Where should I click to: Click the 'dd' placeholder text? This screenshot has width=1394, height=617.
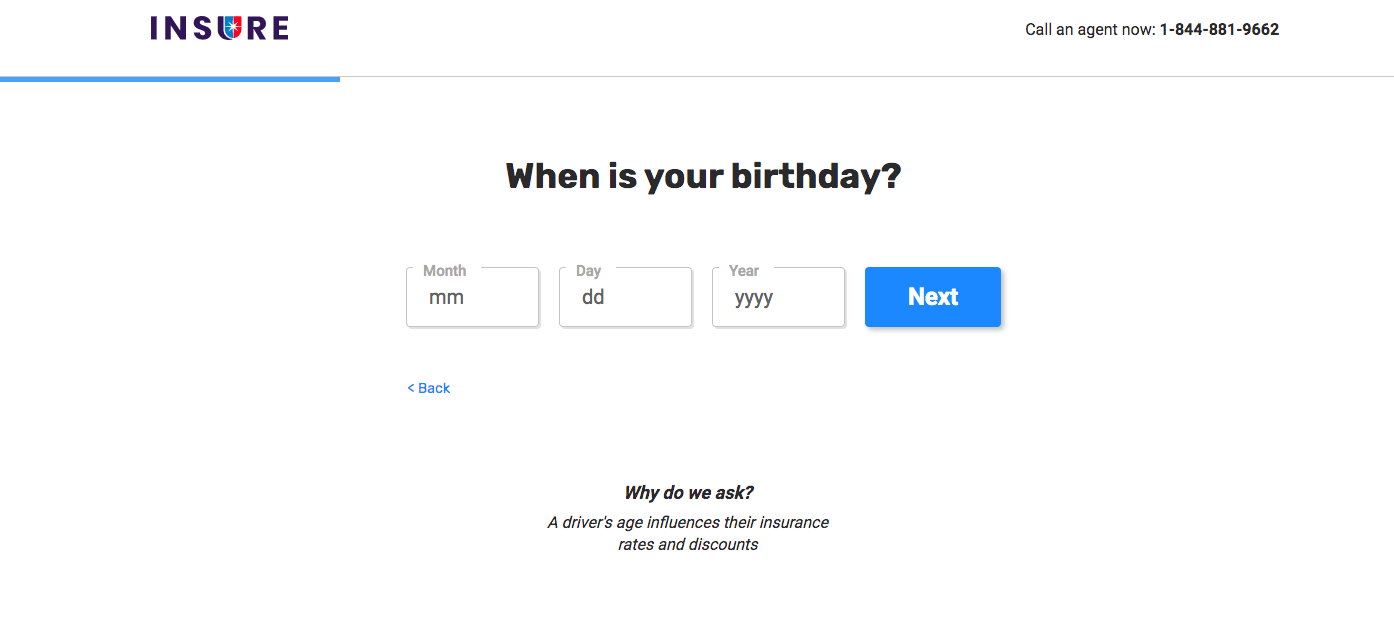pyautogui.click(x=592, y=297)
